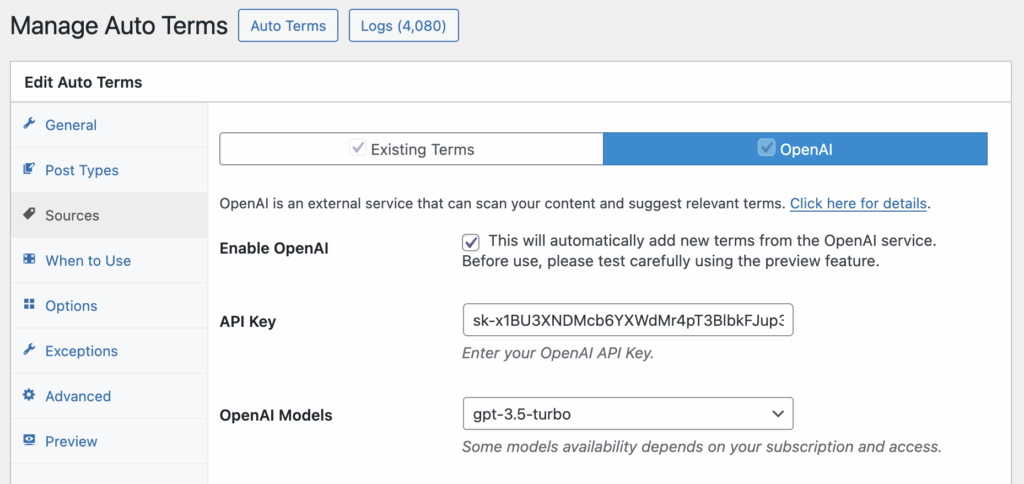The height and width of the screenshot is (484, 1024).
Task: Open the OpenAI Models dropdown
Action: 628,413
